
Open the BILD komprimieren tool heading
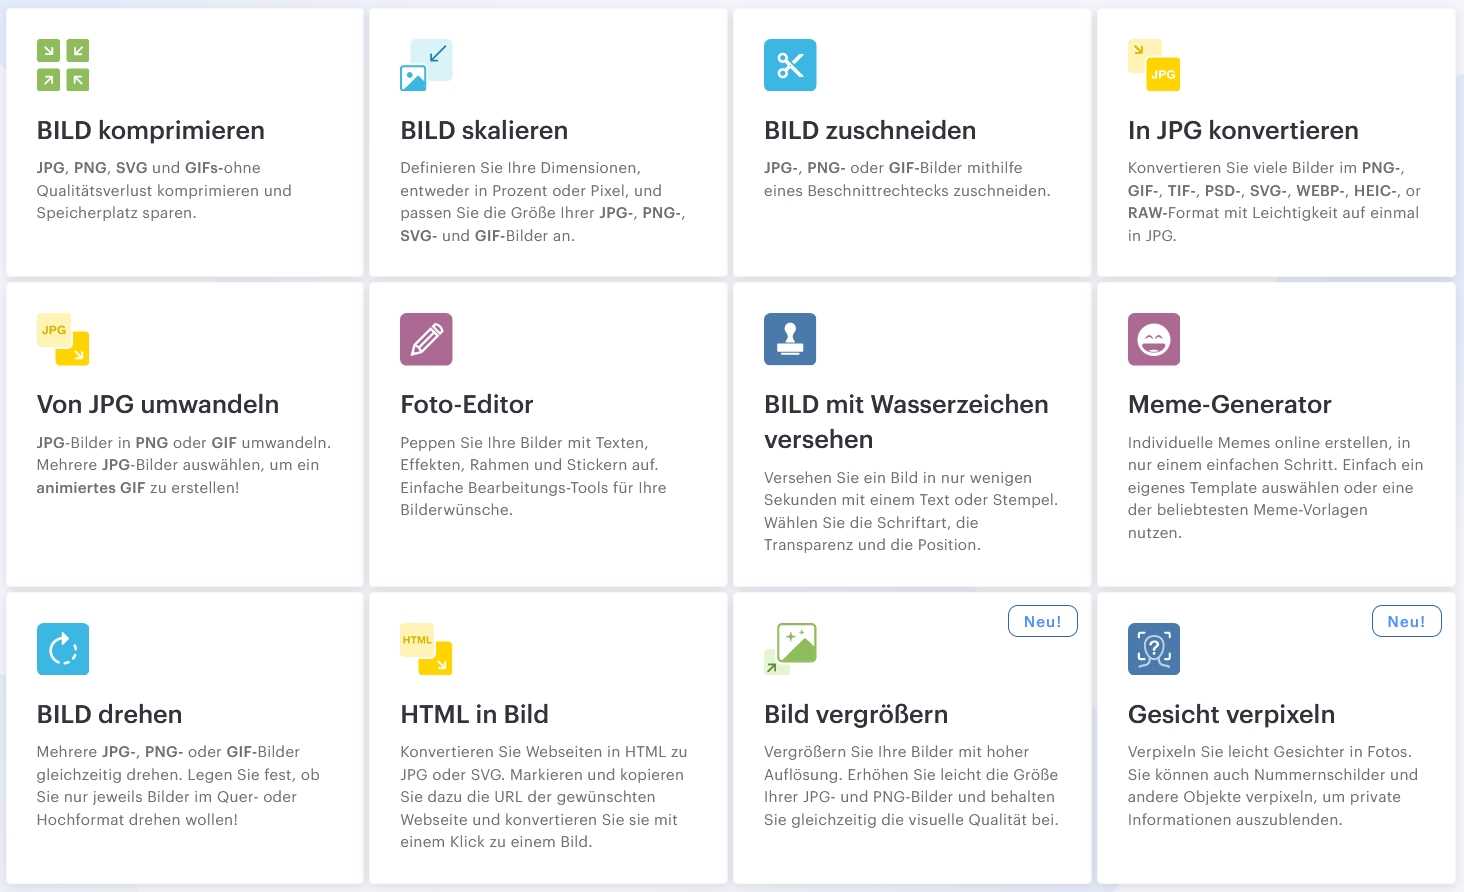pos(151,130)
